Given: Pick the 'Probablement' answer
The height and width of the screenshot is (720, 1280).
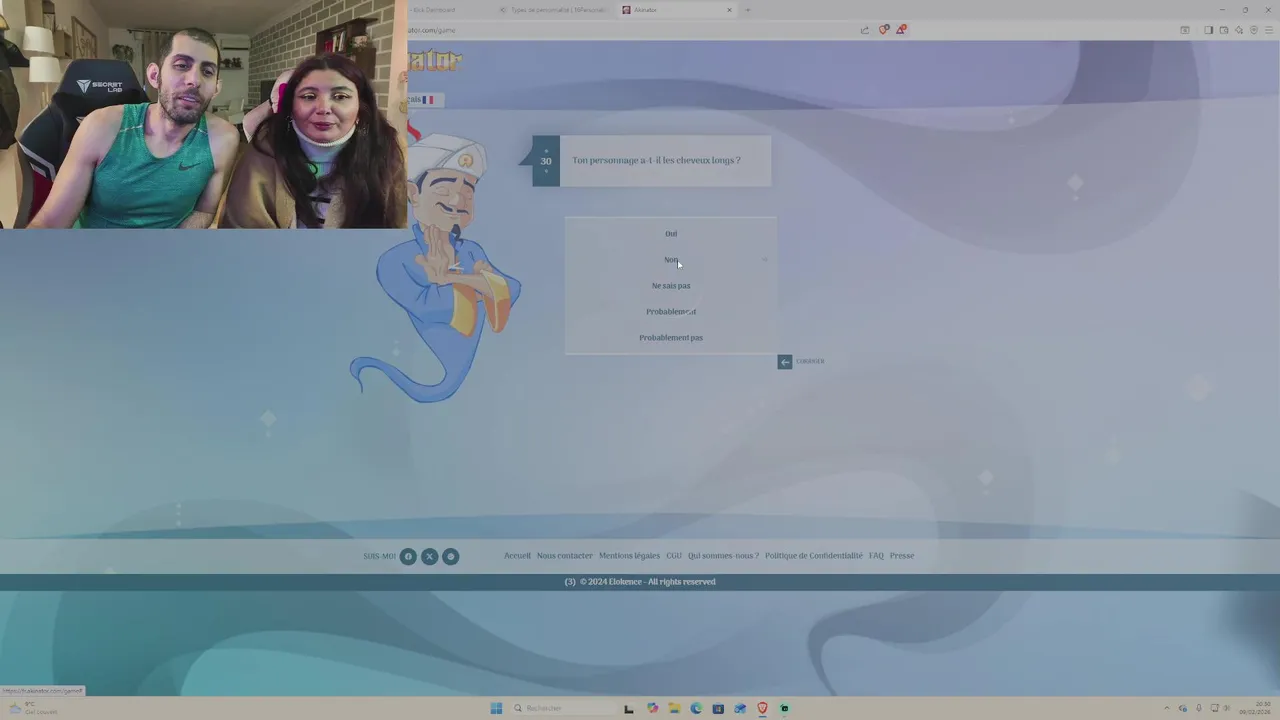Looking at the screenshot, I should pos(671,312).
